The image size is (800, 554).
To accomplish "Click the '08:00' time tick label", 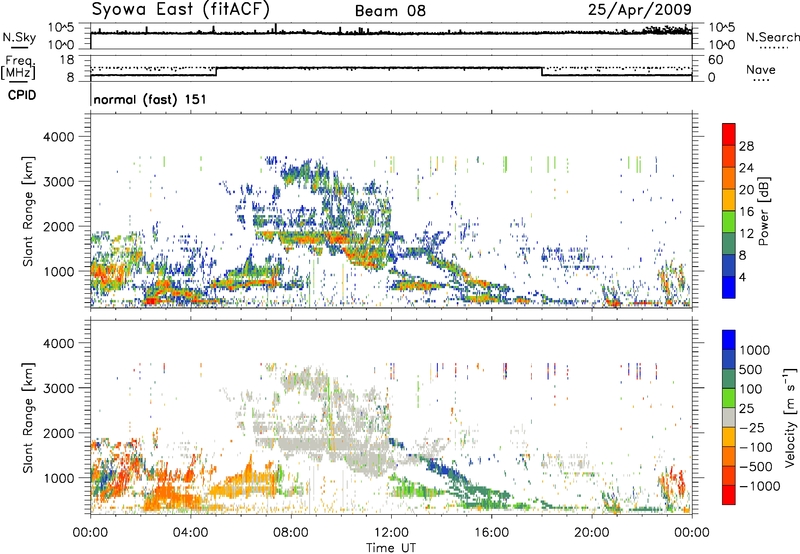I will click(x=291, y=533).
